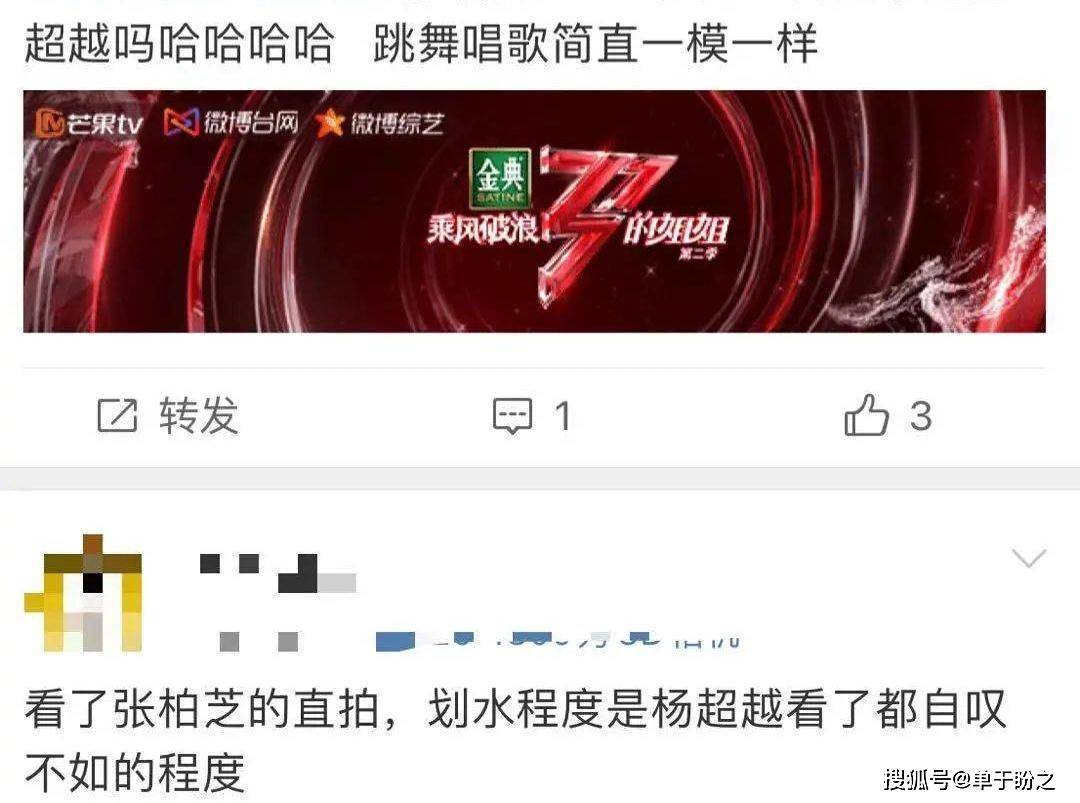Open the comment bubble icon
This screenshot has width=1080, height=803.
(512, 416)
